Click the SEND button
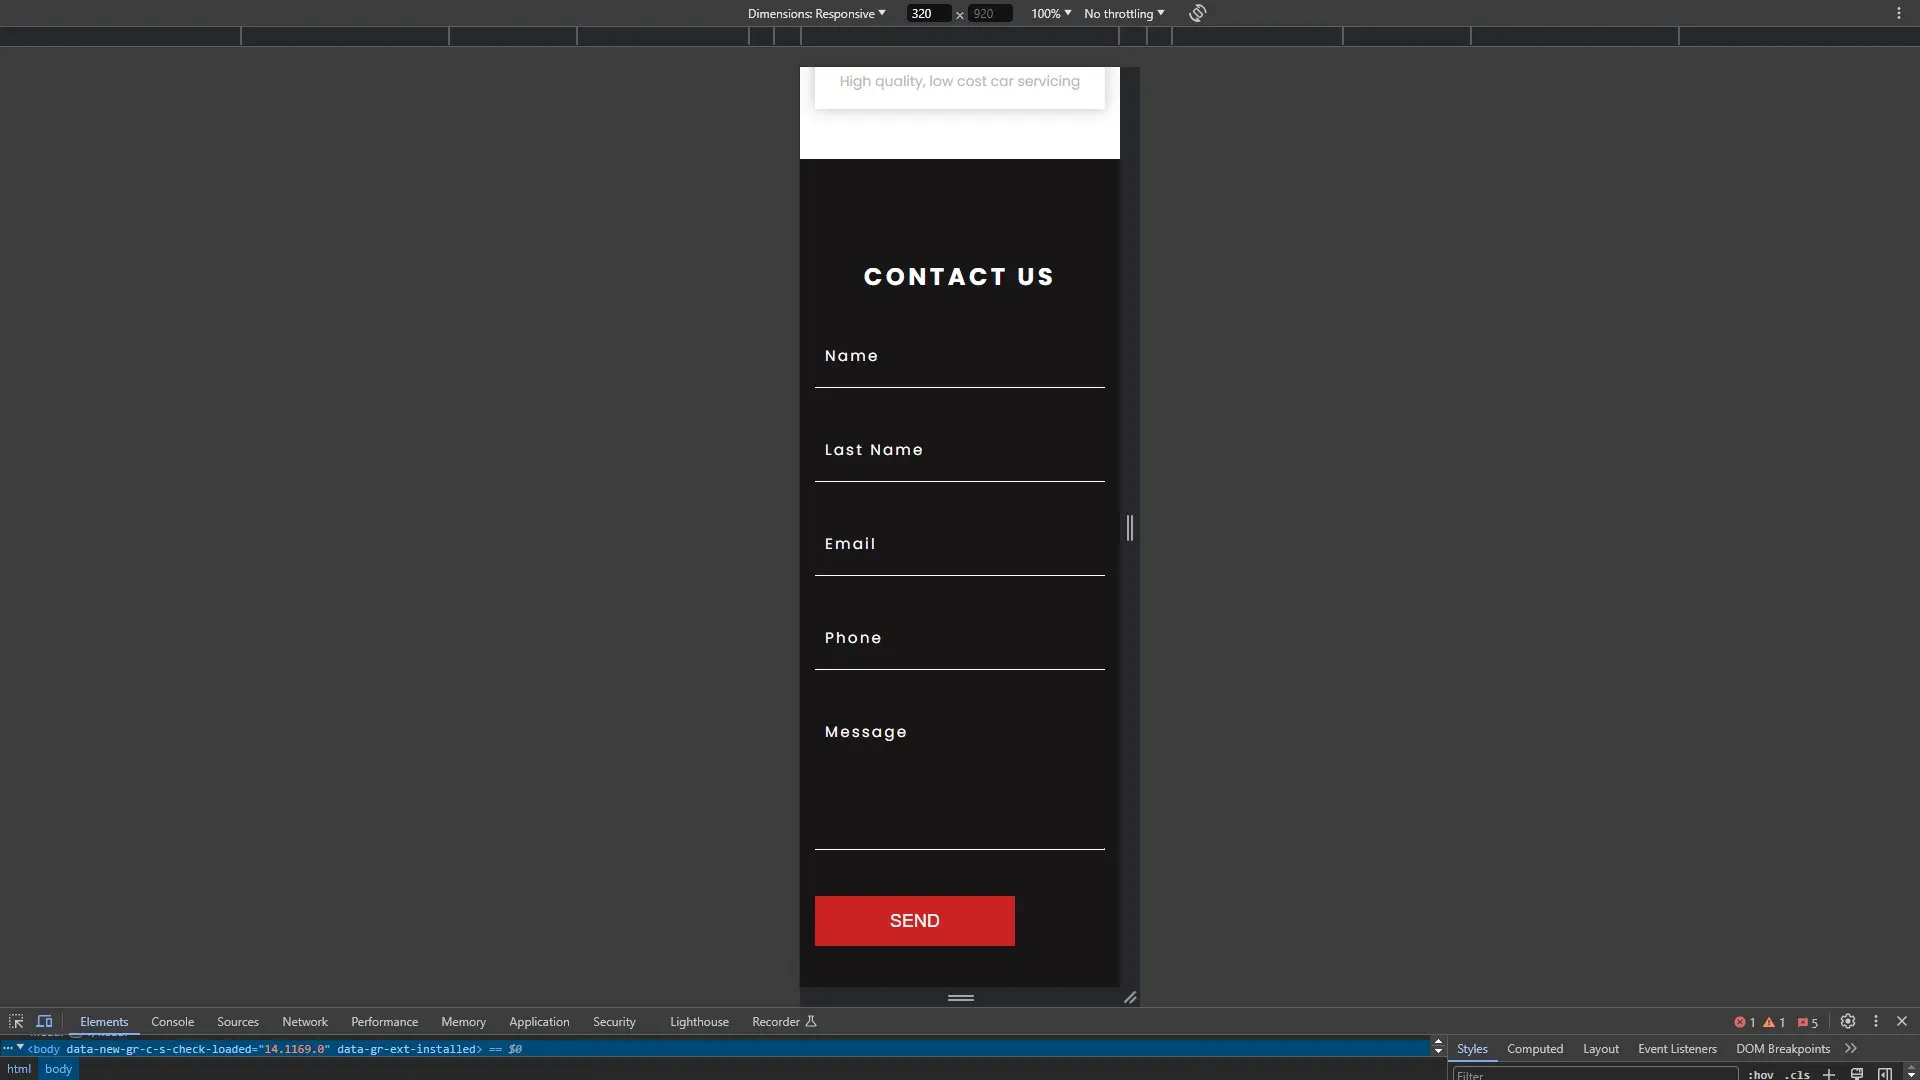This screenshot has height=1080, width=1920. coord(914,920)
